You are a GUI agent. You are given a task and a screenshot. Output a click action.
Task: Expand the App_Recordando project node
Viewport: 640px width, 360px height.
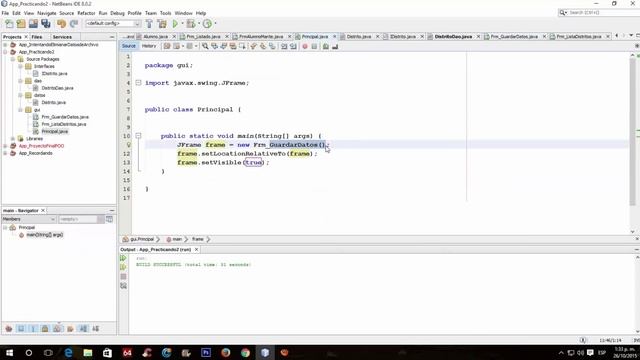pos(5,153)
